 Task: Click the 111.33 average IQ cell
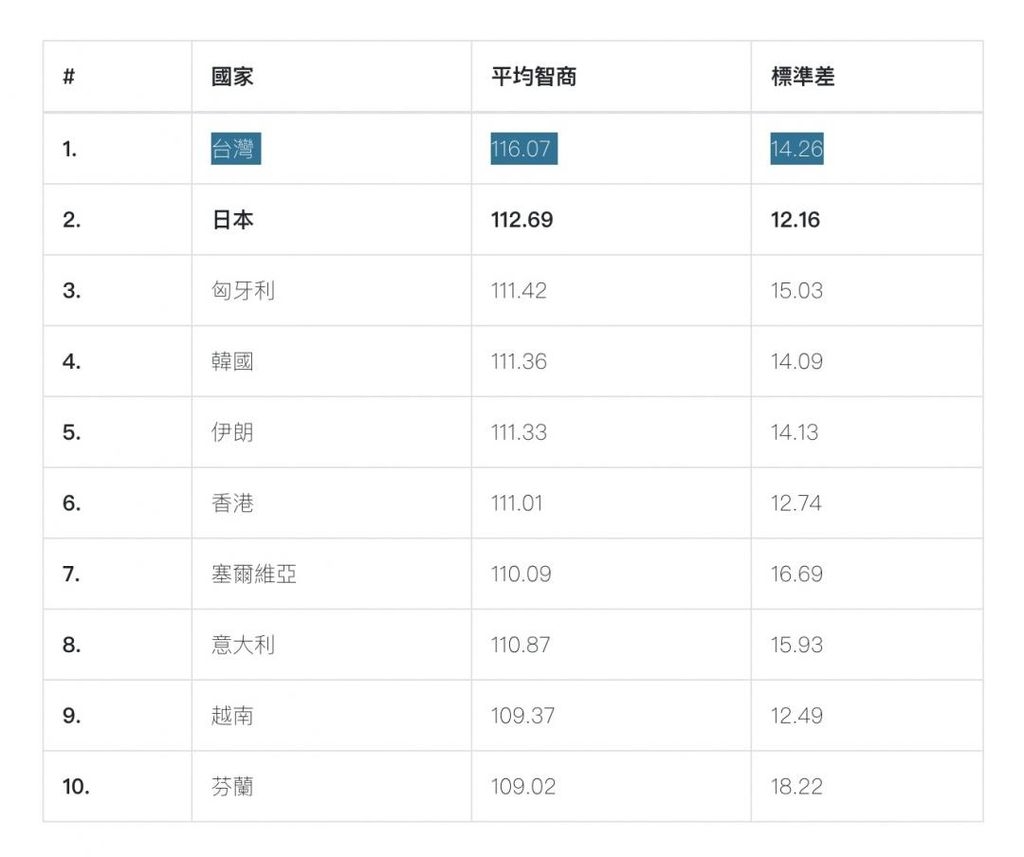pos(518,432)
